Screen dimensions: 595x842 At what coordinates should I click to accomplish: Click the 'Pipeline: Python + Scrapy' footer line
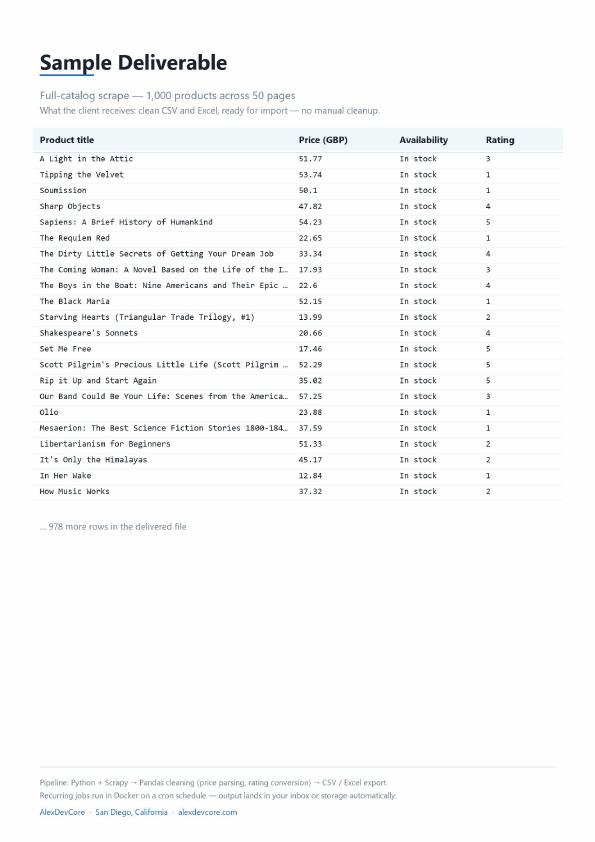point(214,782)
